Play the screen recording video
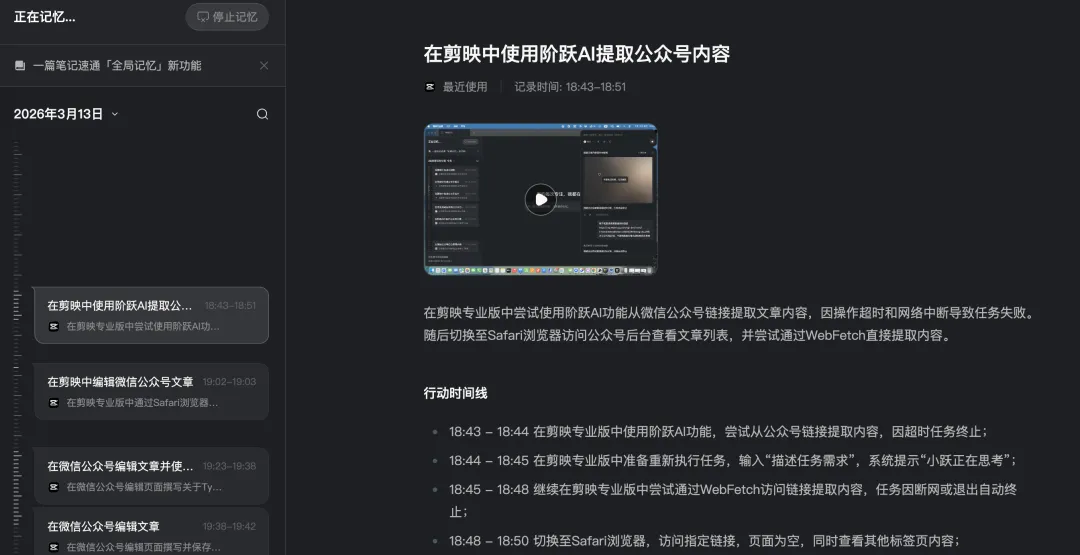 (x=541, y=200)
